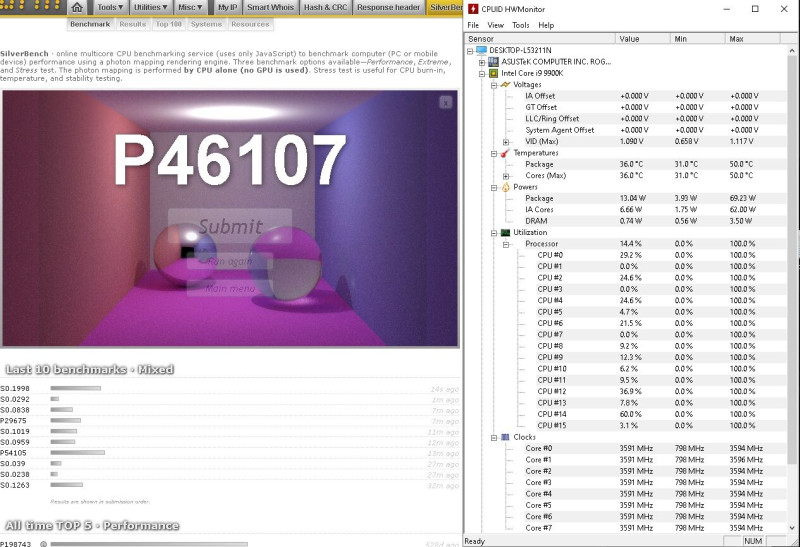Click the Clocks chip icon

(505, 437)
